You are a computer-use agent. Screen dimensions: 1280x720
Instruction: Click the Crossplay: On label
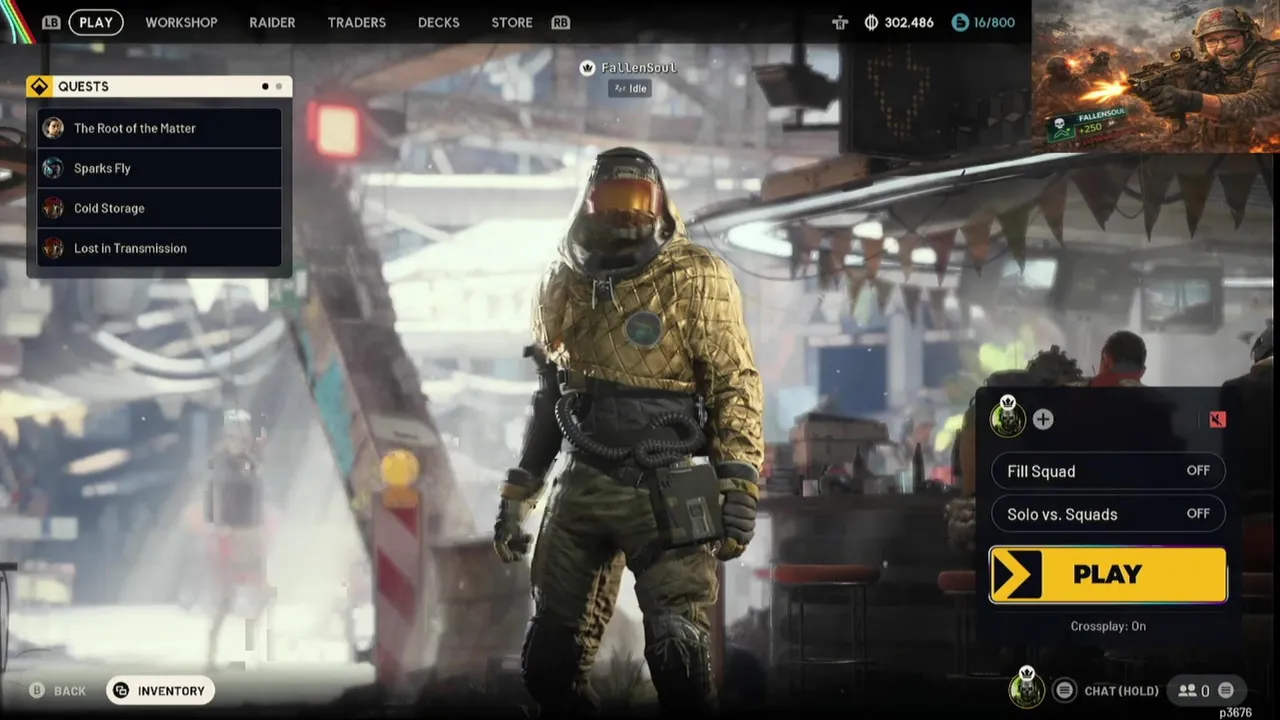pyautogui.click(x=1108, y=626)
